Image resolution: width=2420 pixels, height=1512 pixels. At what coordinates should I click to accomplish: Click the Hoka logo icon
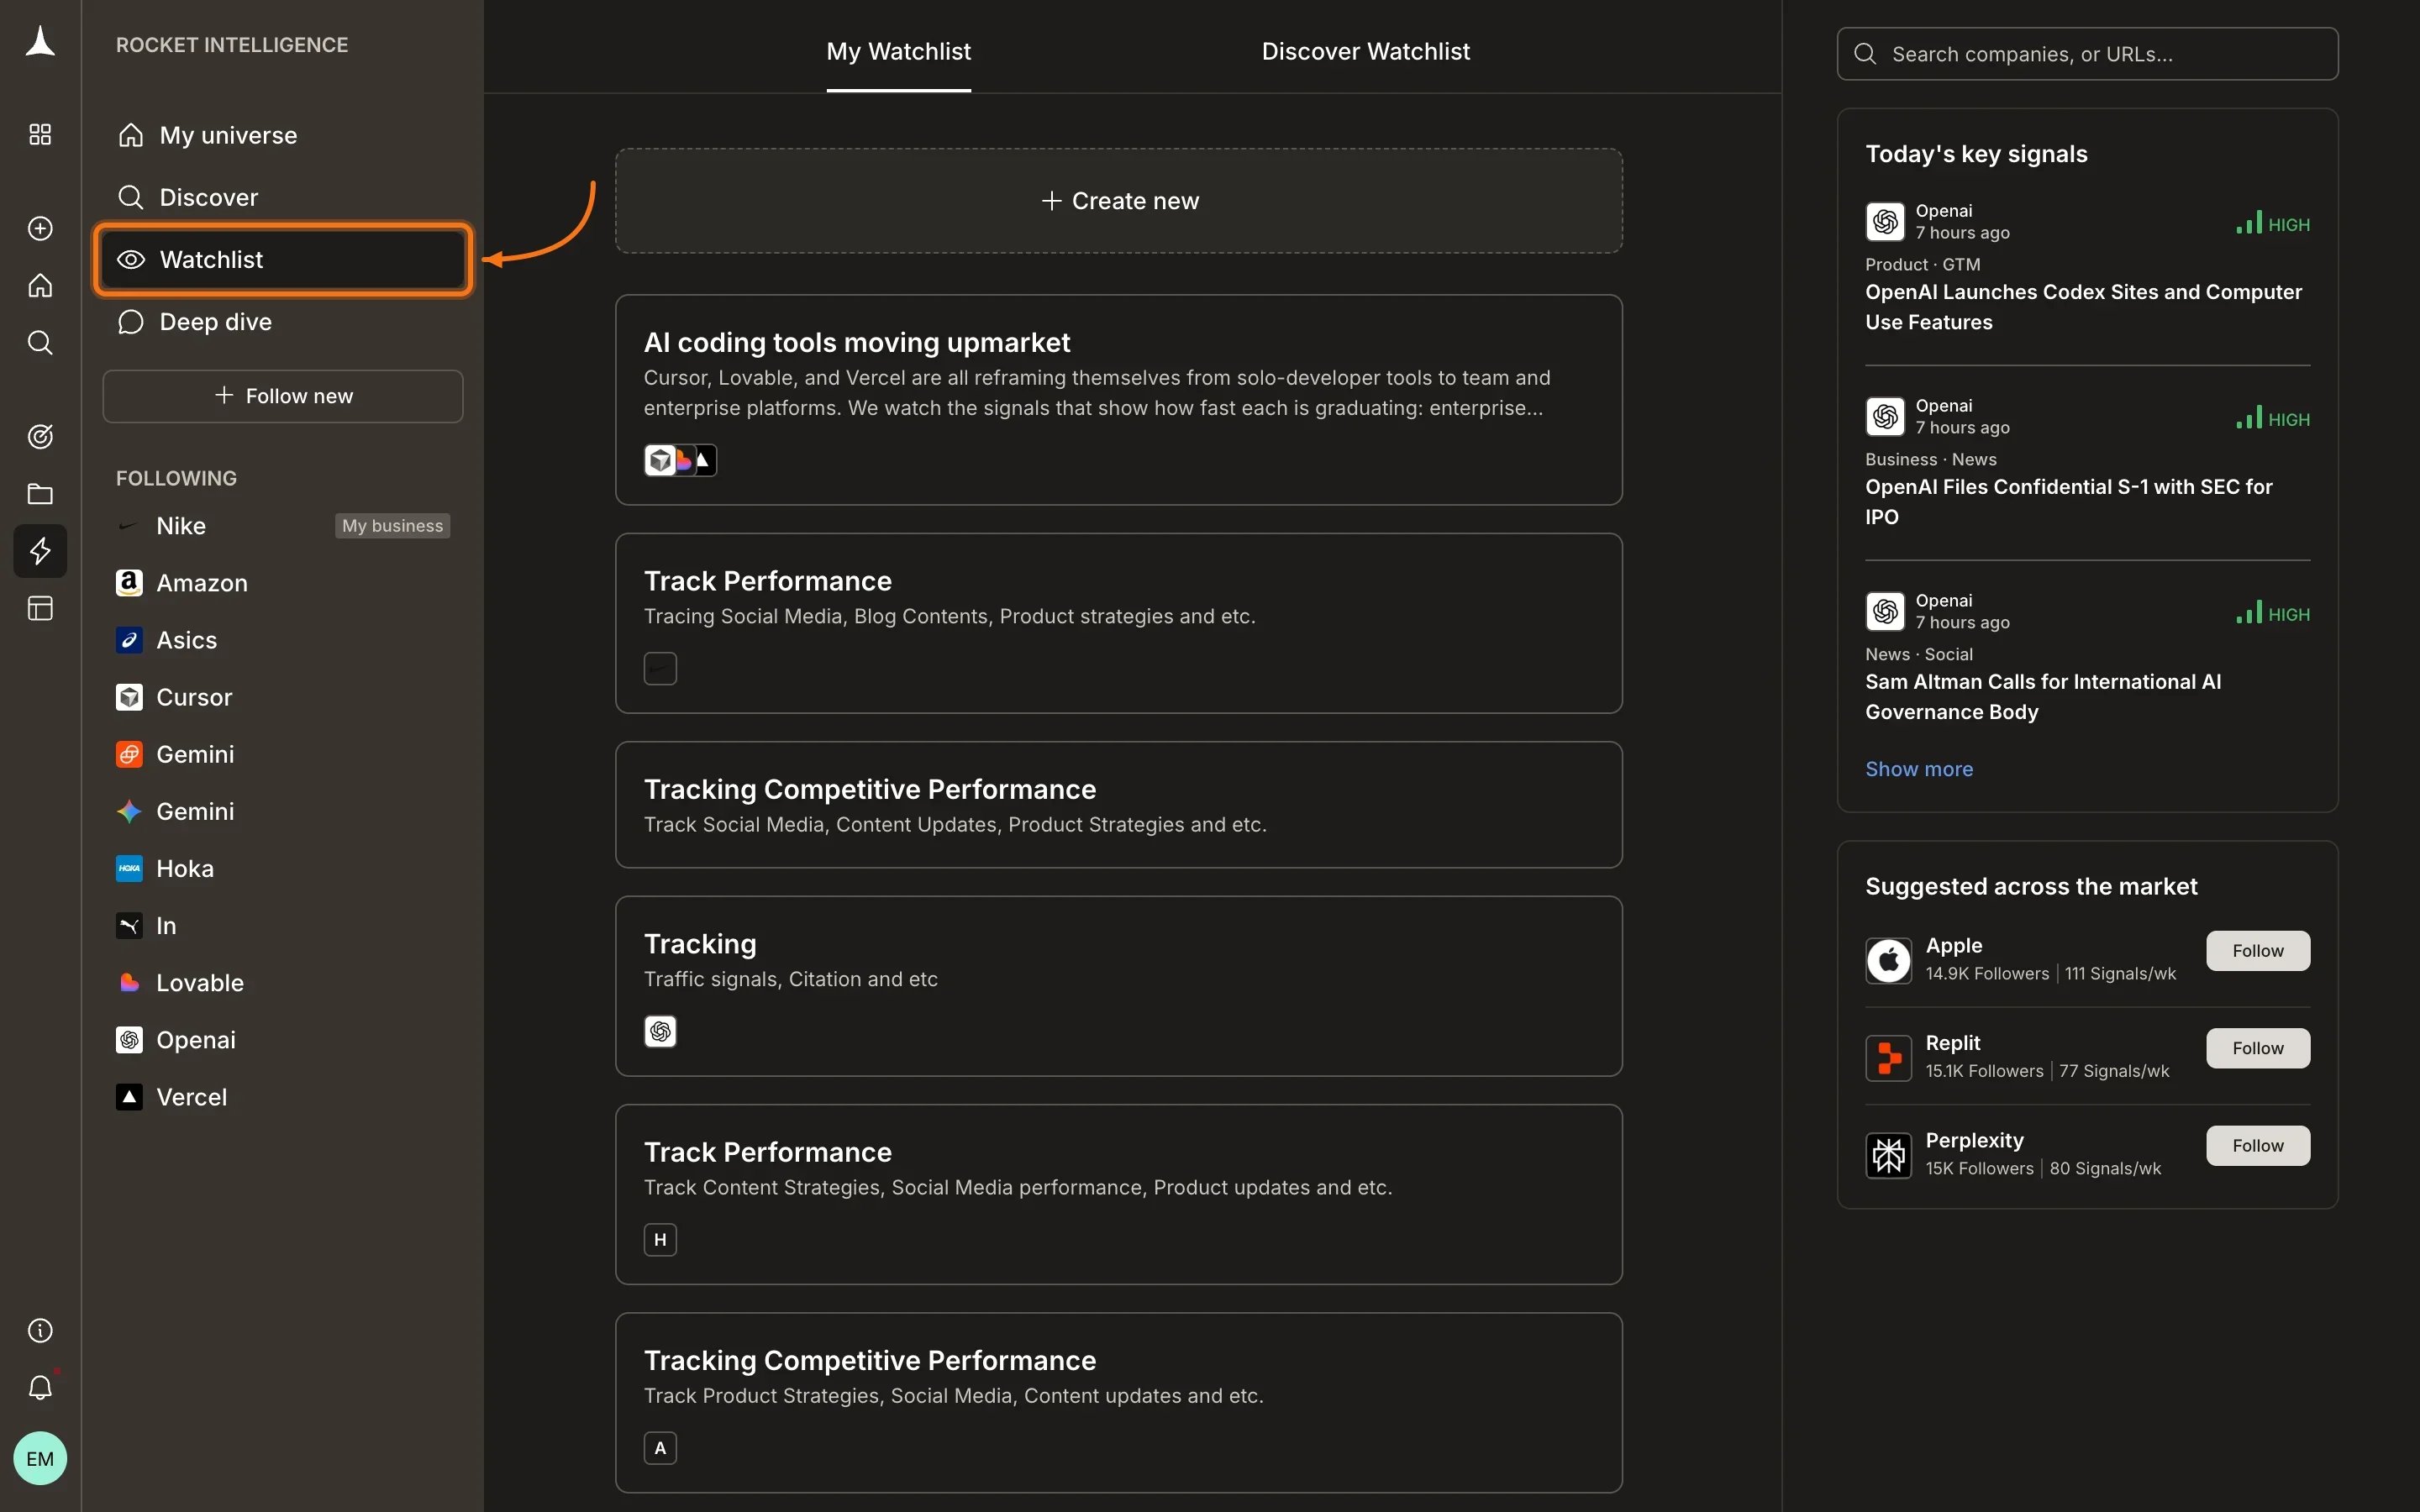(x=129, y=868)
